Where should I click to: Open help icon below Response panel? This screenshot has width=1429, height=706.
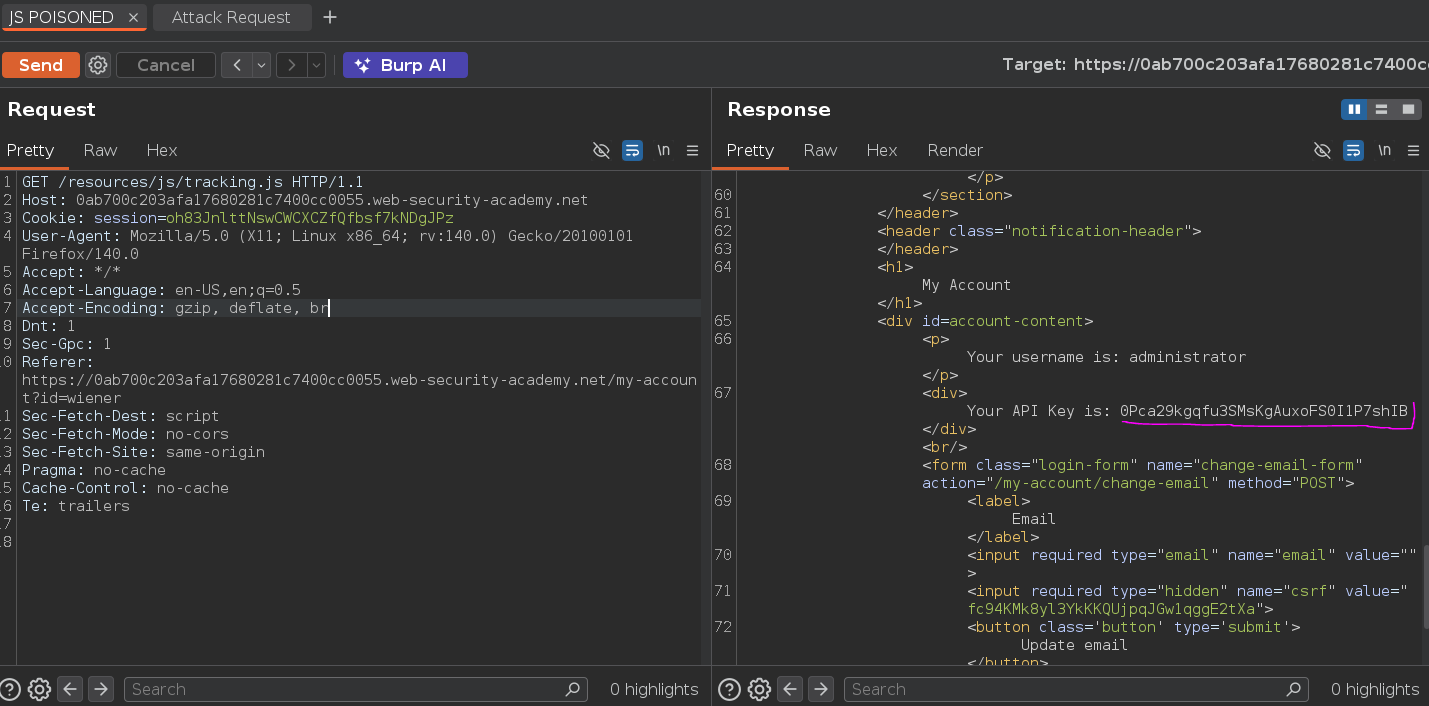730,689
